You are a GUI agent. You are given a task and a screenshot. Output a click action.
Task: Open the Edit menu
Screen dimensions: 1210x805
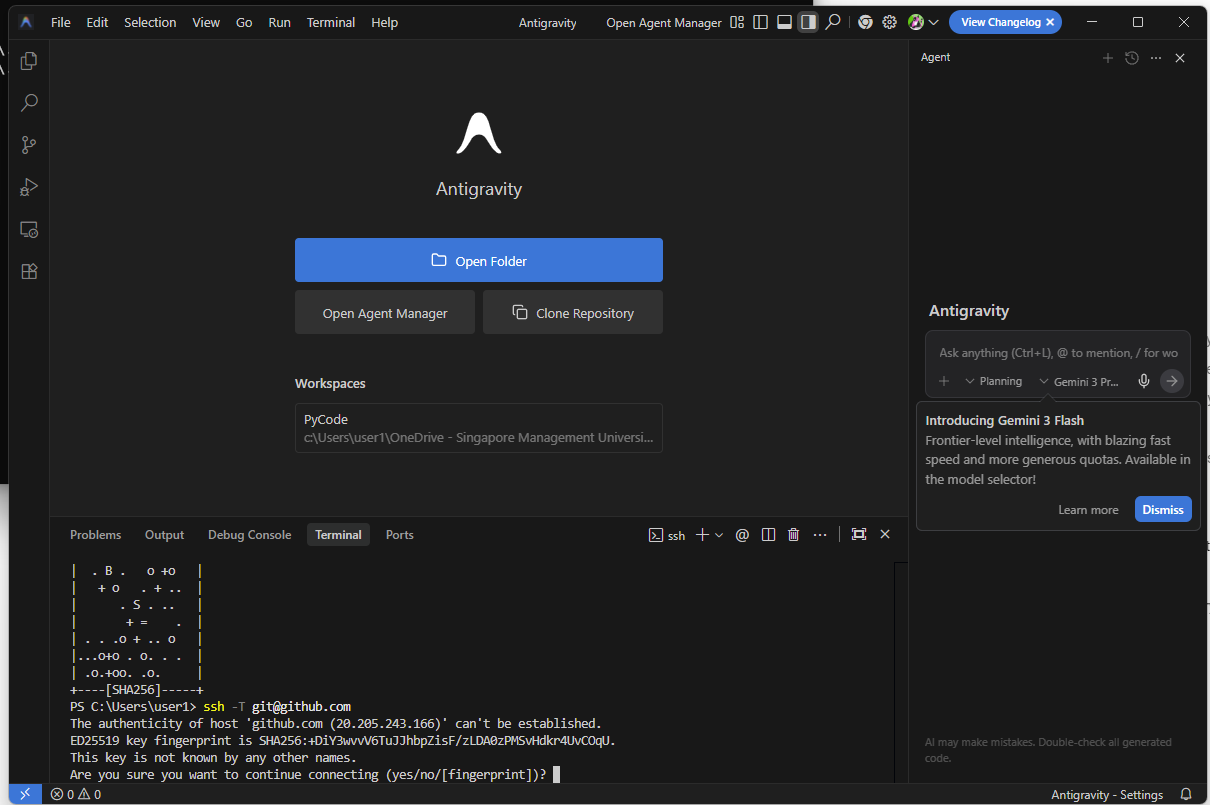coord(97,22)
